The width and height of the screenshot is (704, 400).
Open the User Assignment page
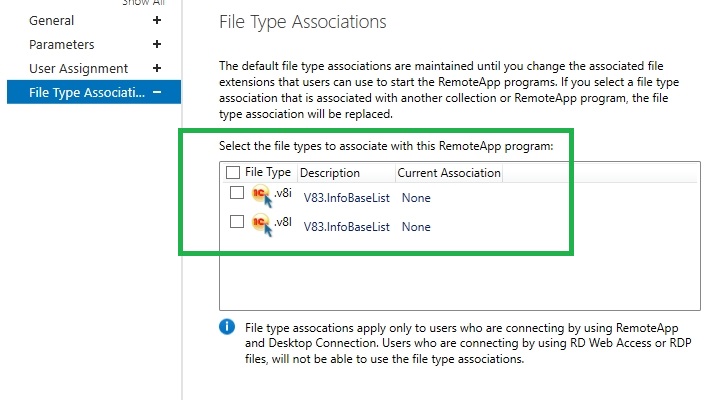click(79, 69)
